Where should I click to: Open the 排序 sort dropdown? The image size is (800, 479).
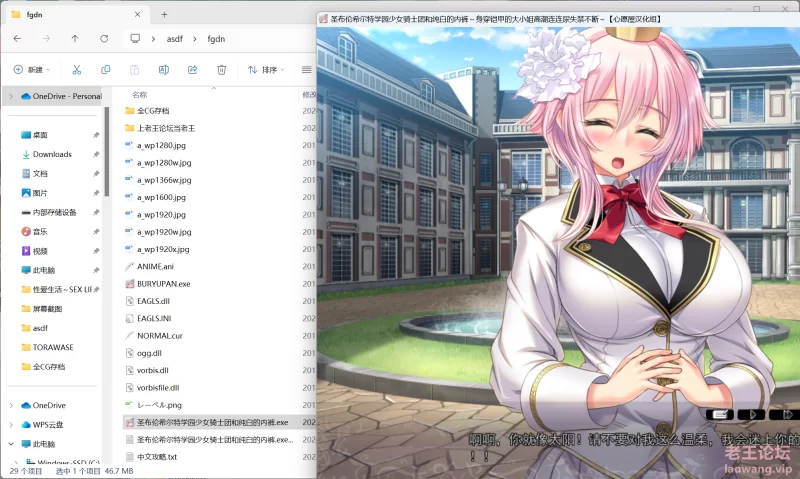(266, 70)
